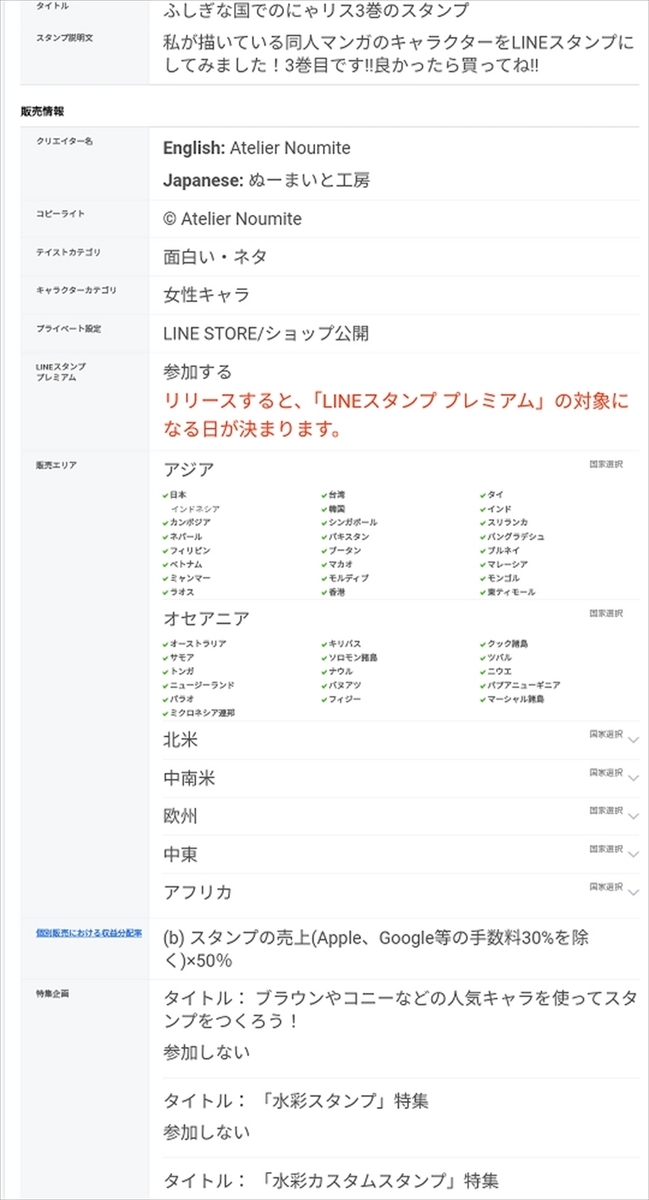Select パキスタン in the Asia list
Screen dimensions: 649x1200
pos(346,537)
